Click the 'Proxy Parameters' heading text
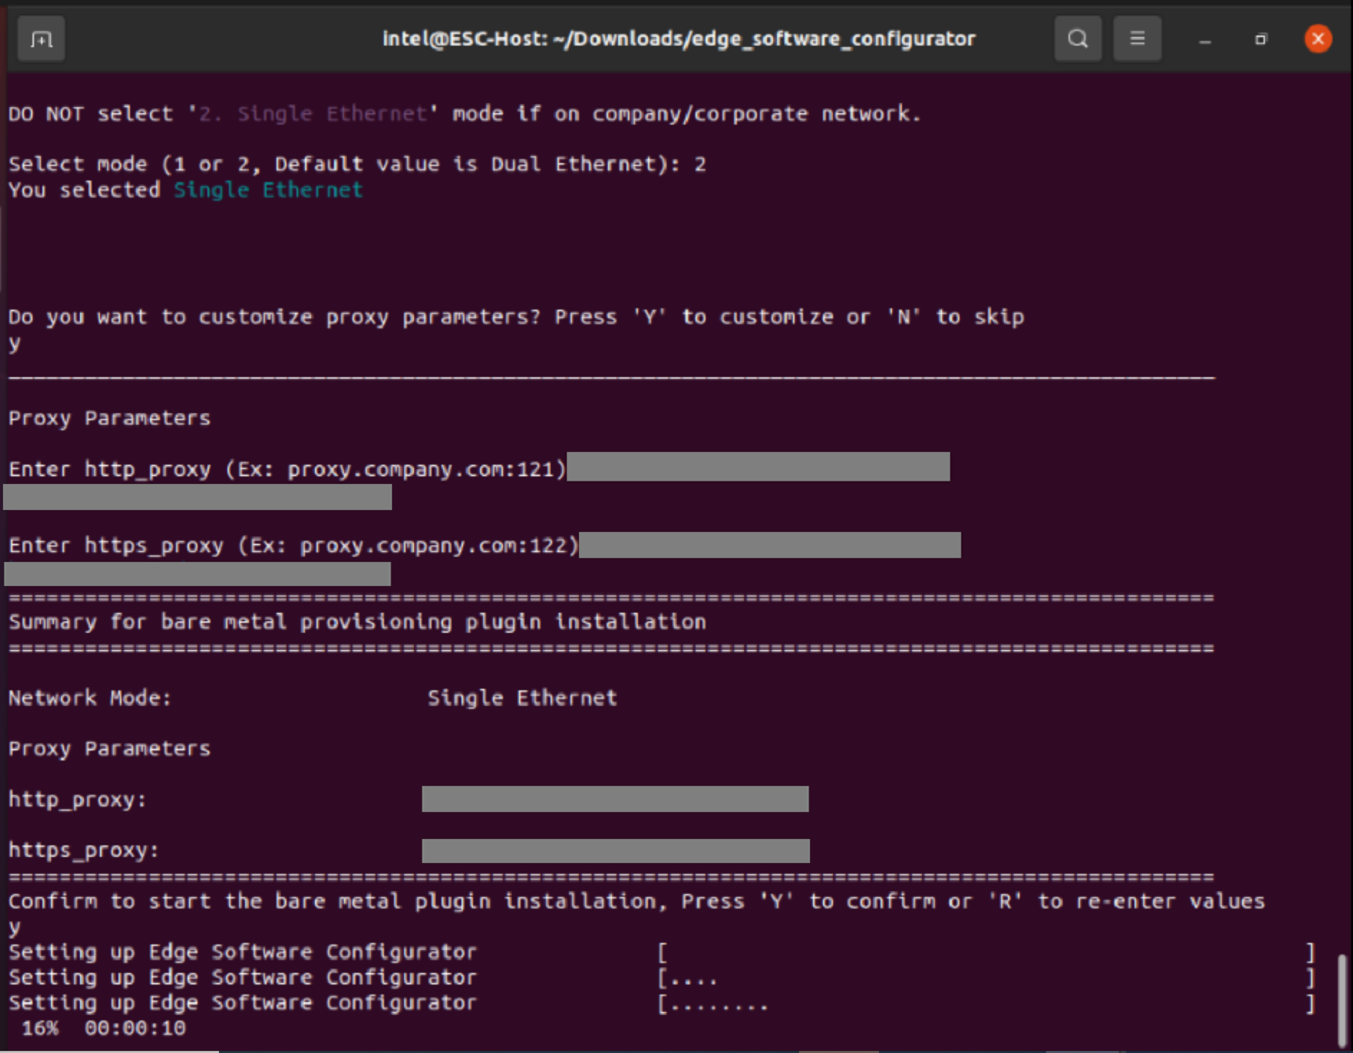 109,417
